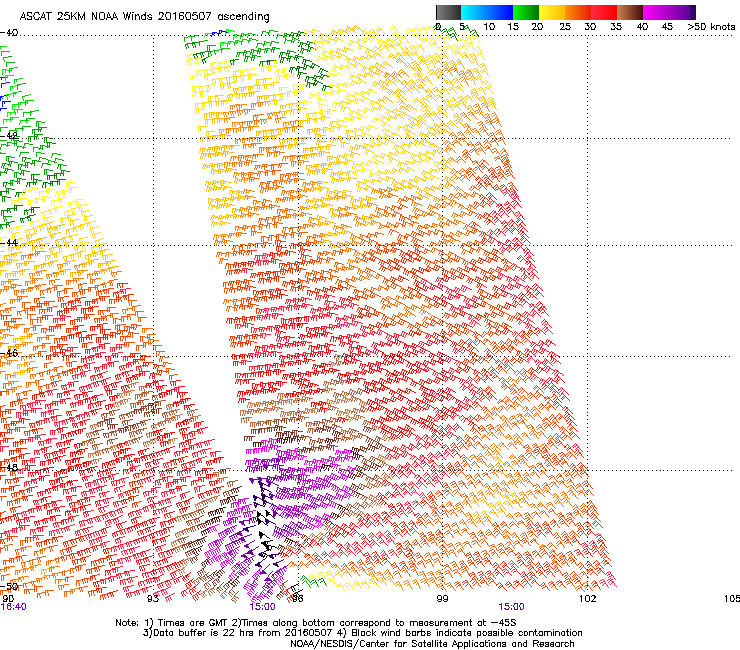Click the '99' longitude axis label
This screenshot has width=740, height=650.
point(442,599)
